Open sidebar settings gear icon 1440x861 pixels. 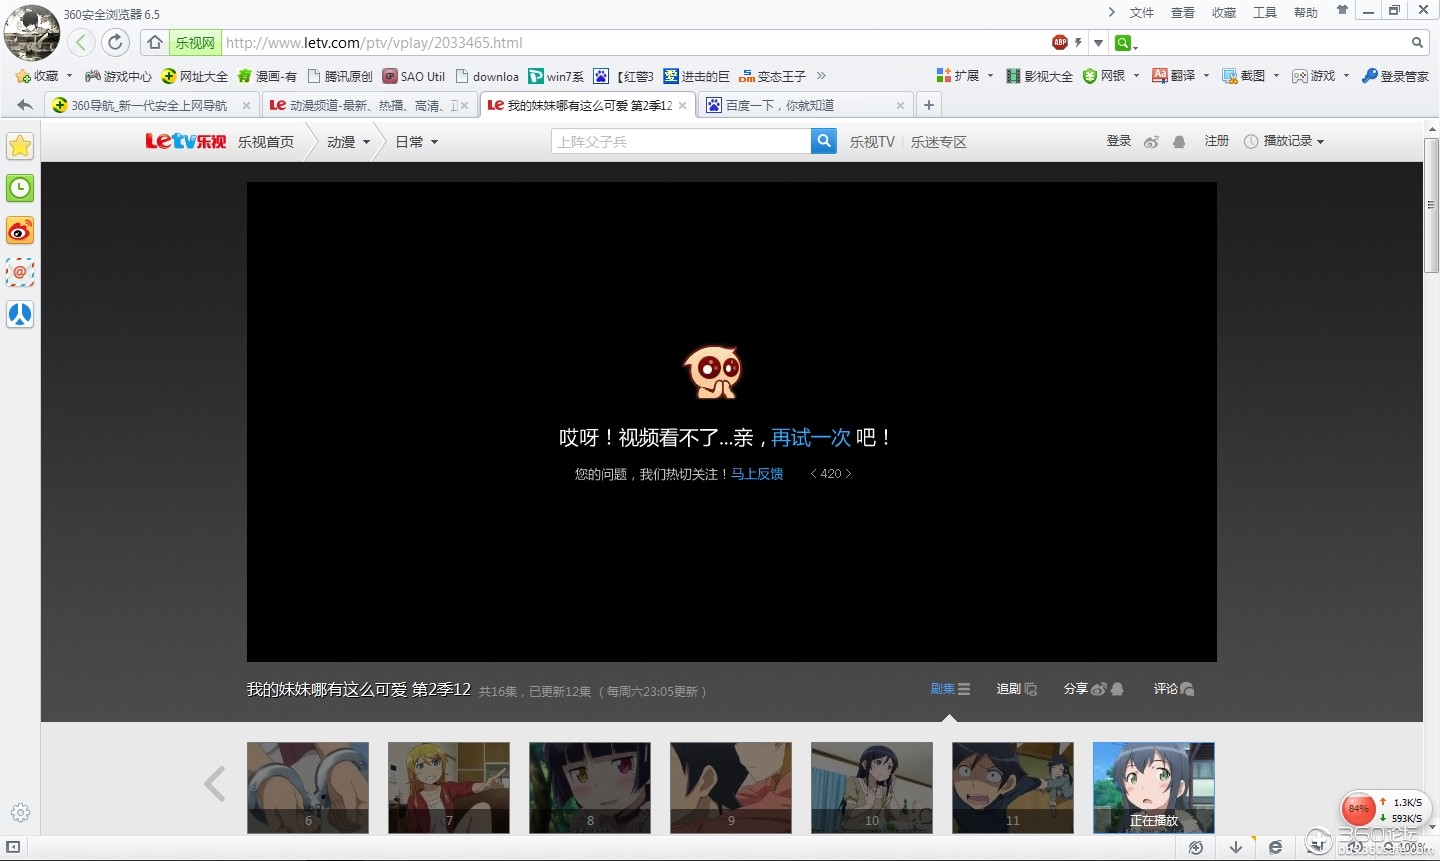coord(20,813)
